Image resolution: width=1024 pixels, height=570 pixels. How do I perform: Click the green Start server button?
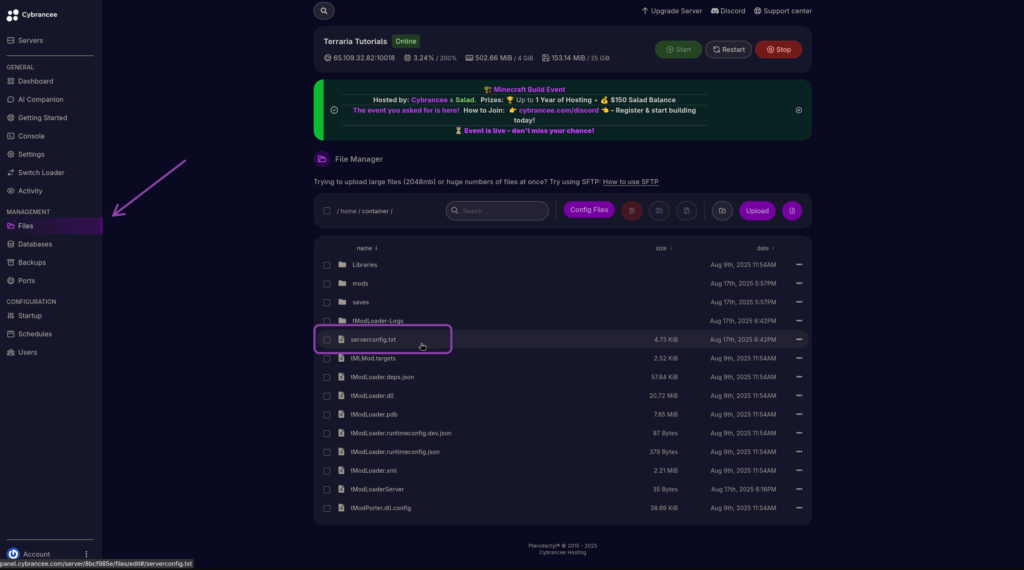[x=679, y=50]
